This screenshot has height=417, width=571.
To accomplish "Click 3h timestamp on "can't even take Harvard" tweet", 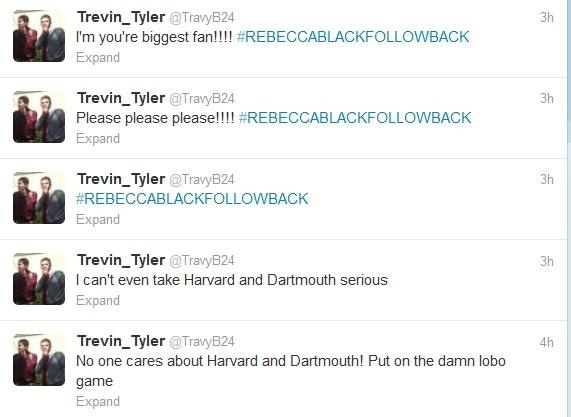I will 547,261.
